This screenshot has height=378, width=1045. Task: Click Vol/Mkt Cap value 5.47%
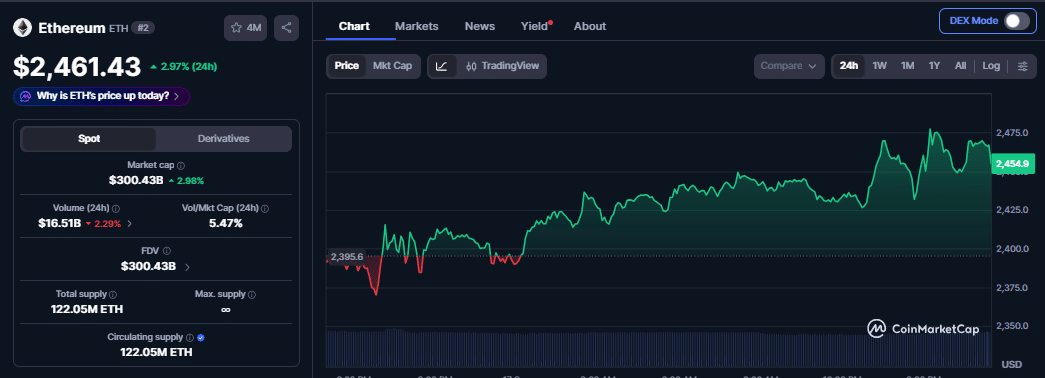pos(226,223)
